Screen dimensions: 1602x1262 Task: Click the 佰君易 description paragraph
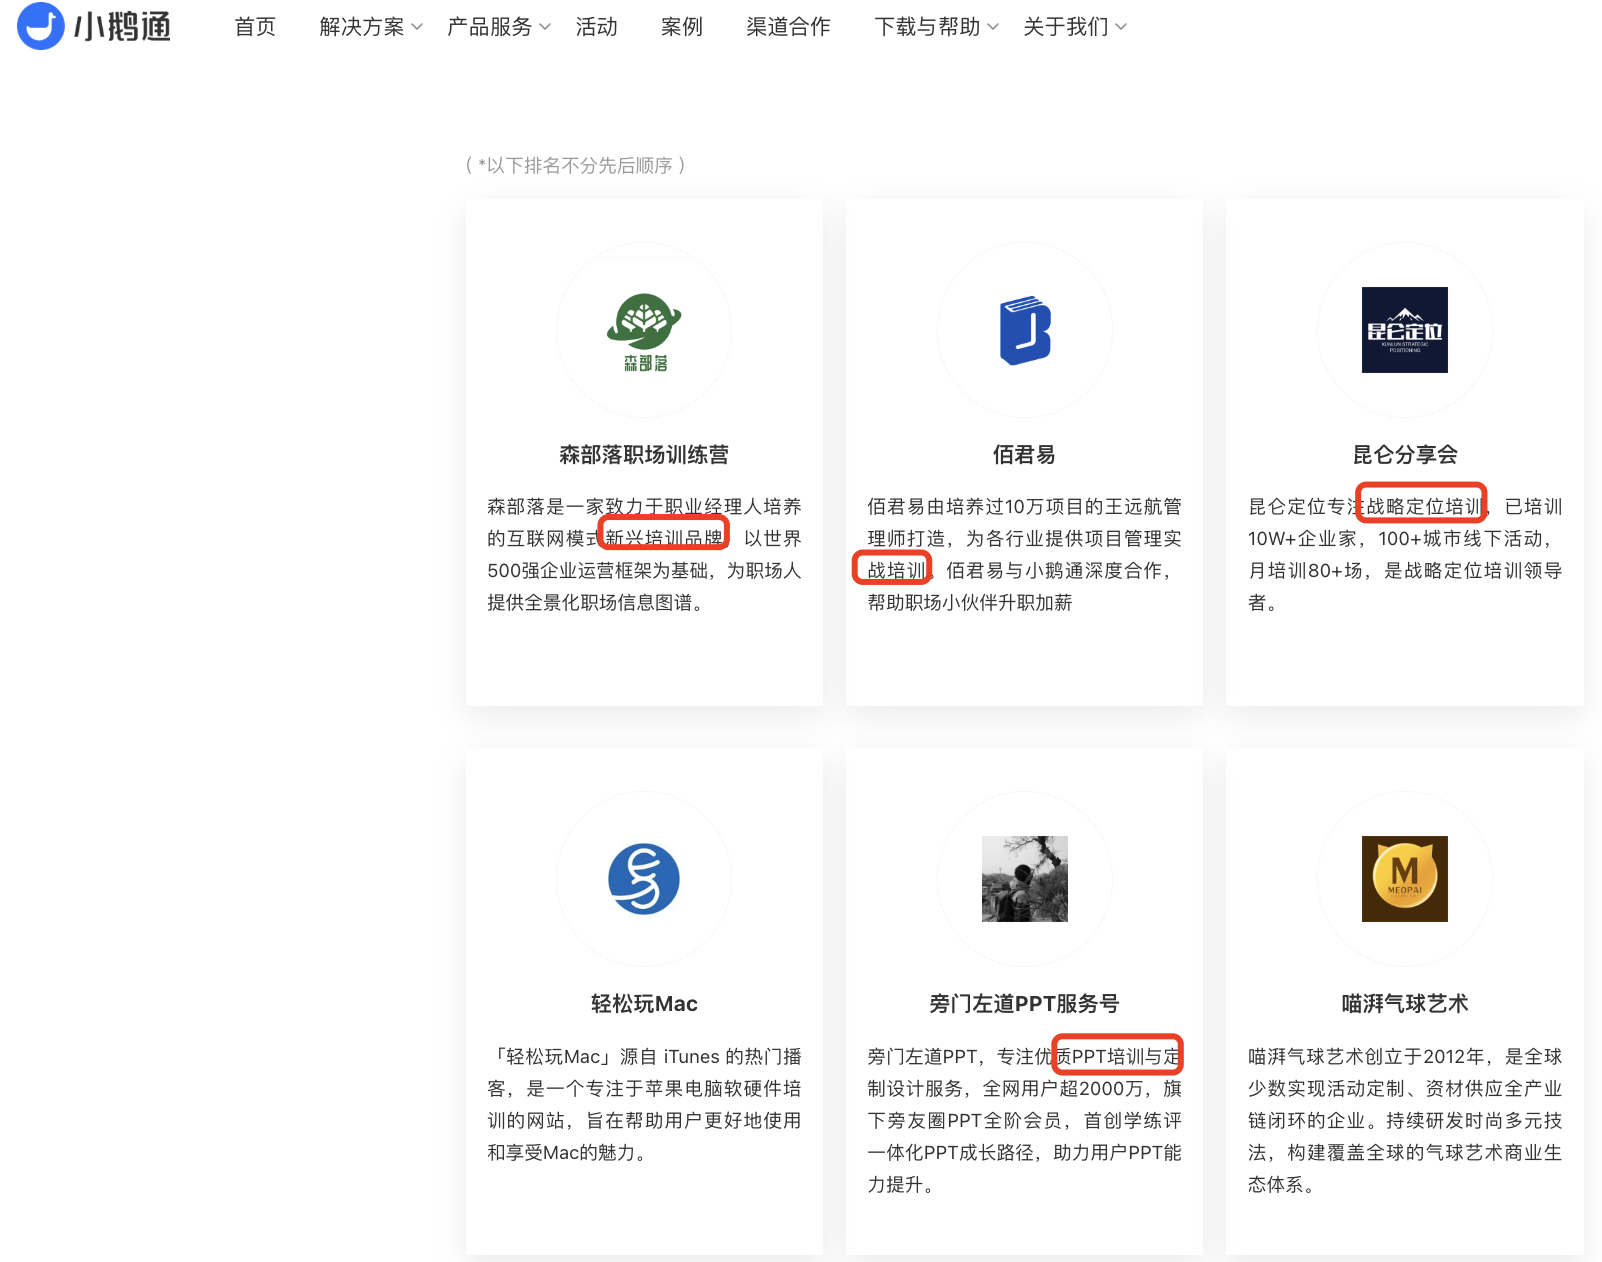(1024, 554)
